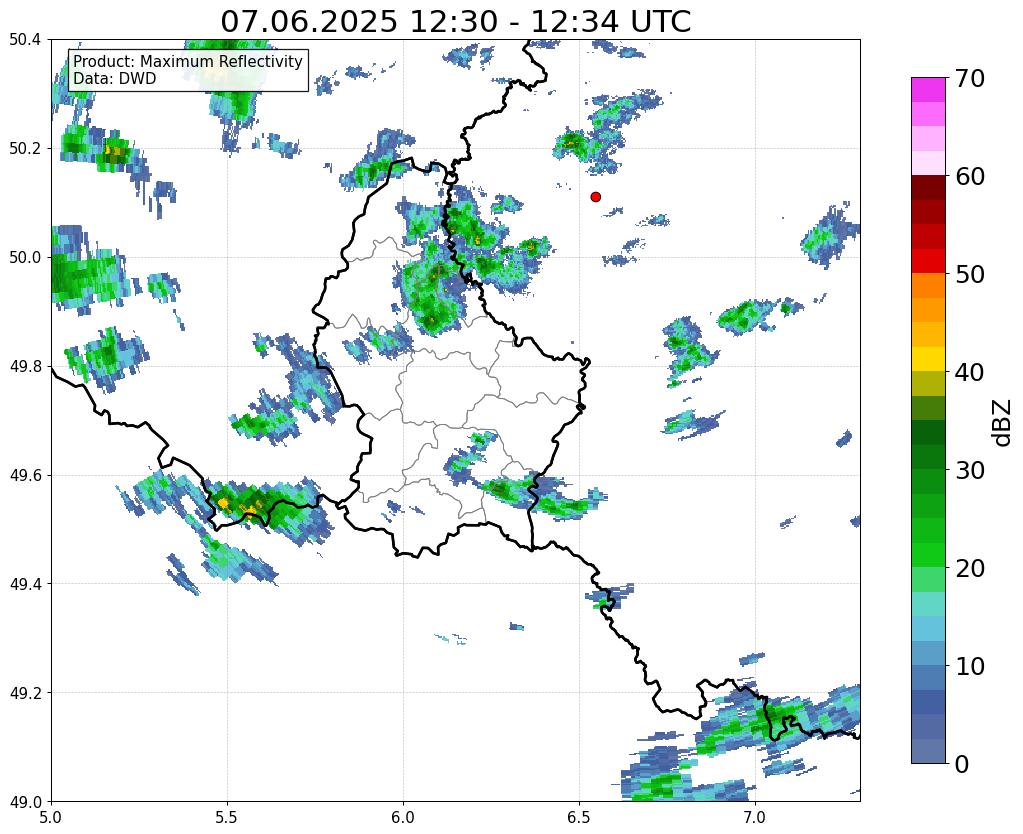Image resolution: width=1023 pixels, height=834 pixels.
Task: Click the 5.5 longitude axis label
Action: (227, 817)
